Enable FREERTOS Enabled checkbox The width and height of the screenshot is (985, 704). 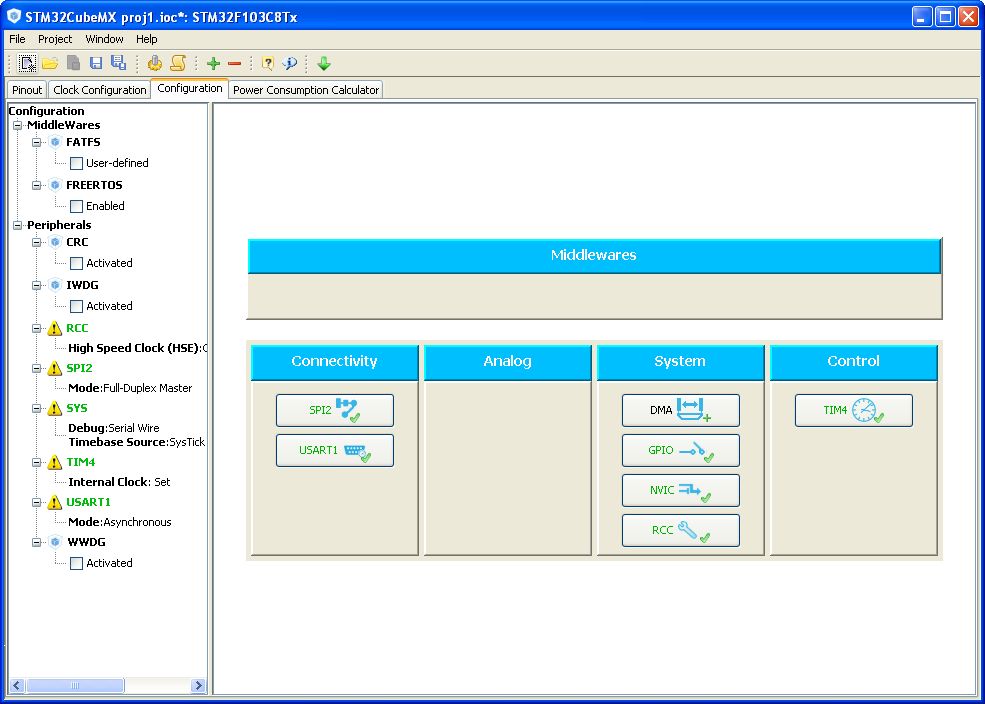click(x=77, y=206)
